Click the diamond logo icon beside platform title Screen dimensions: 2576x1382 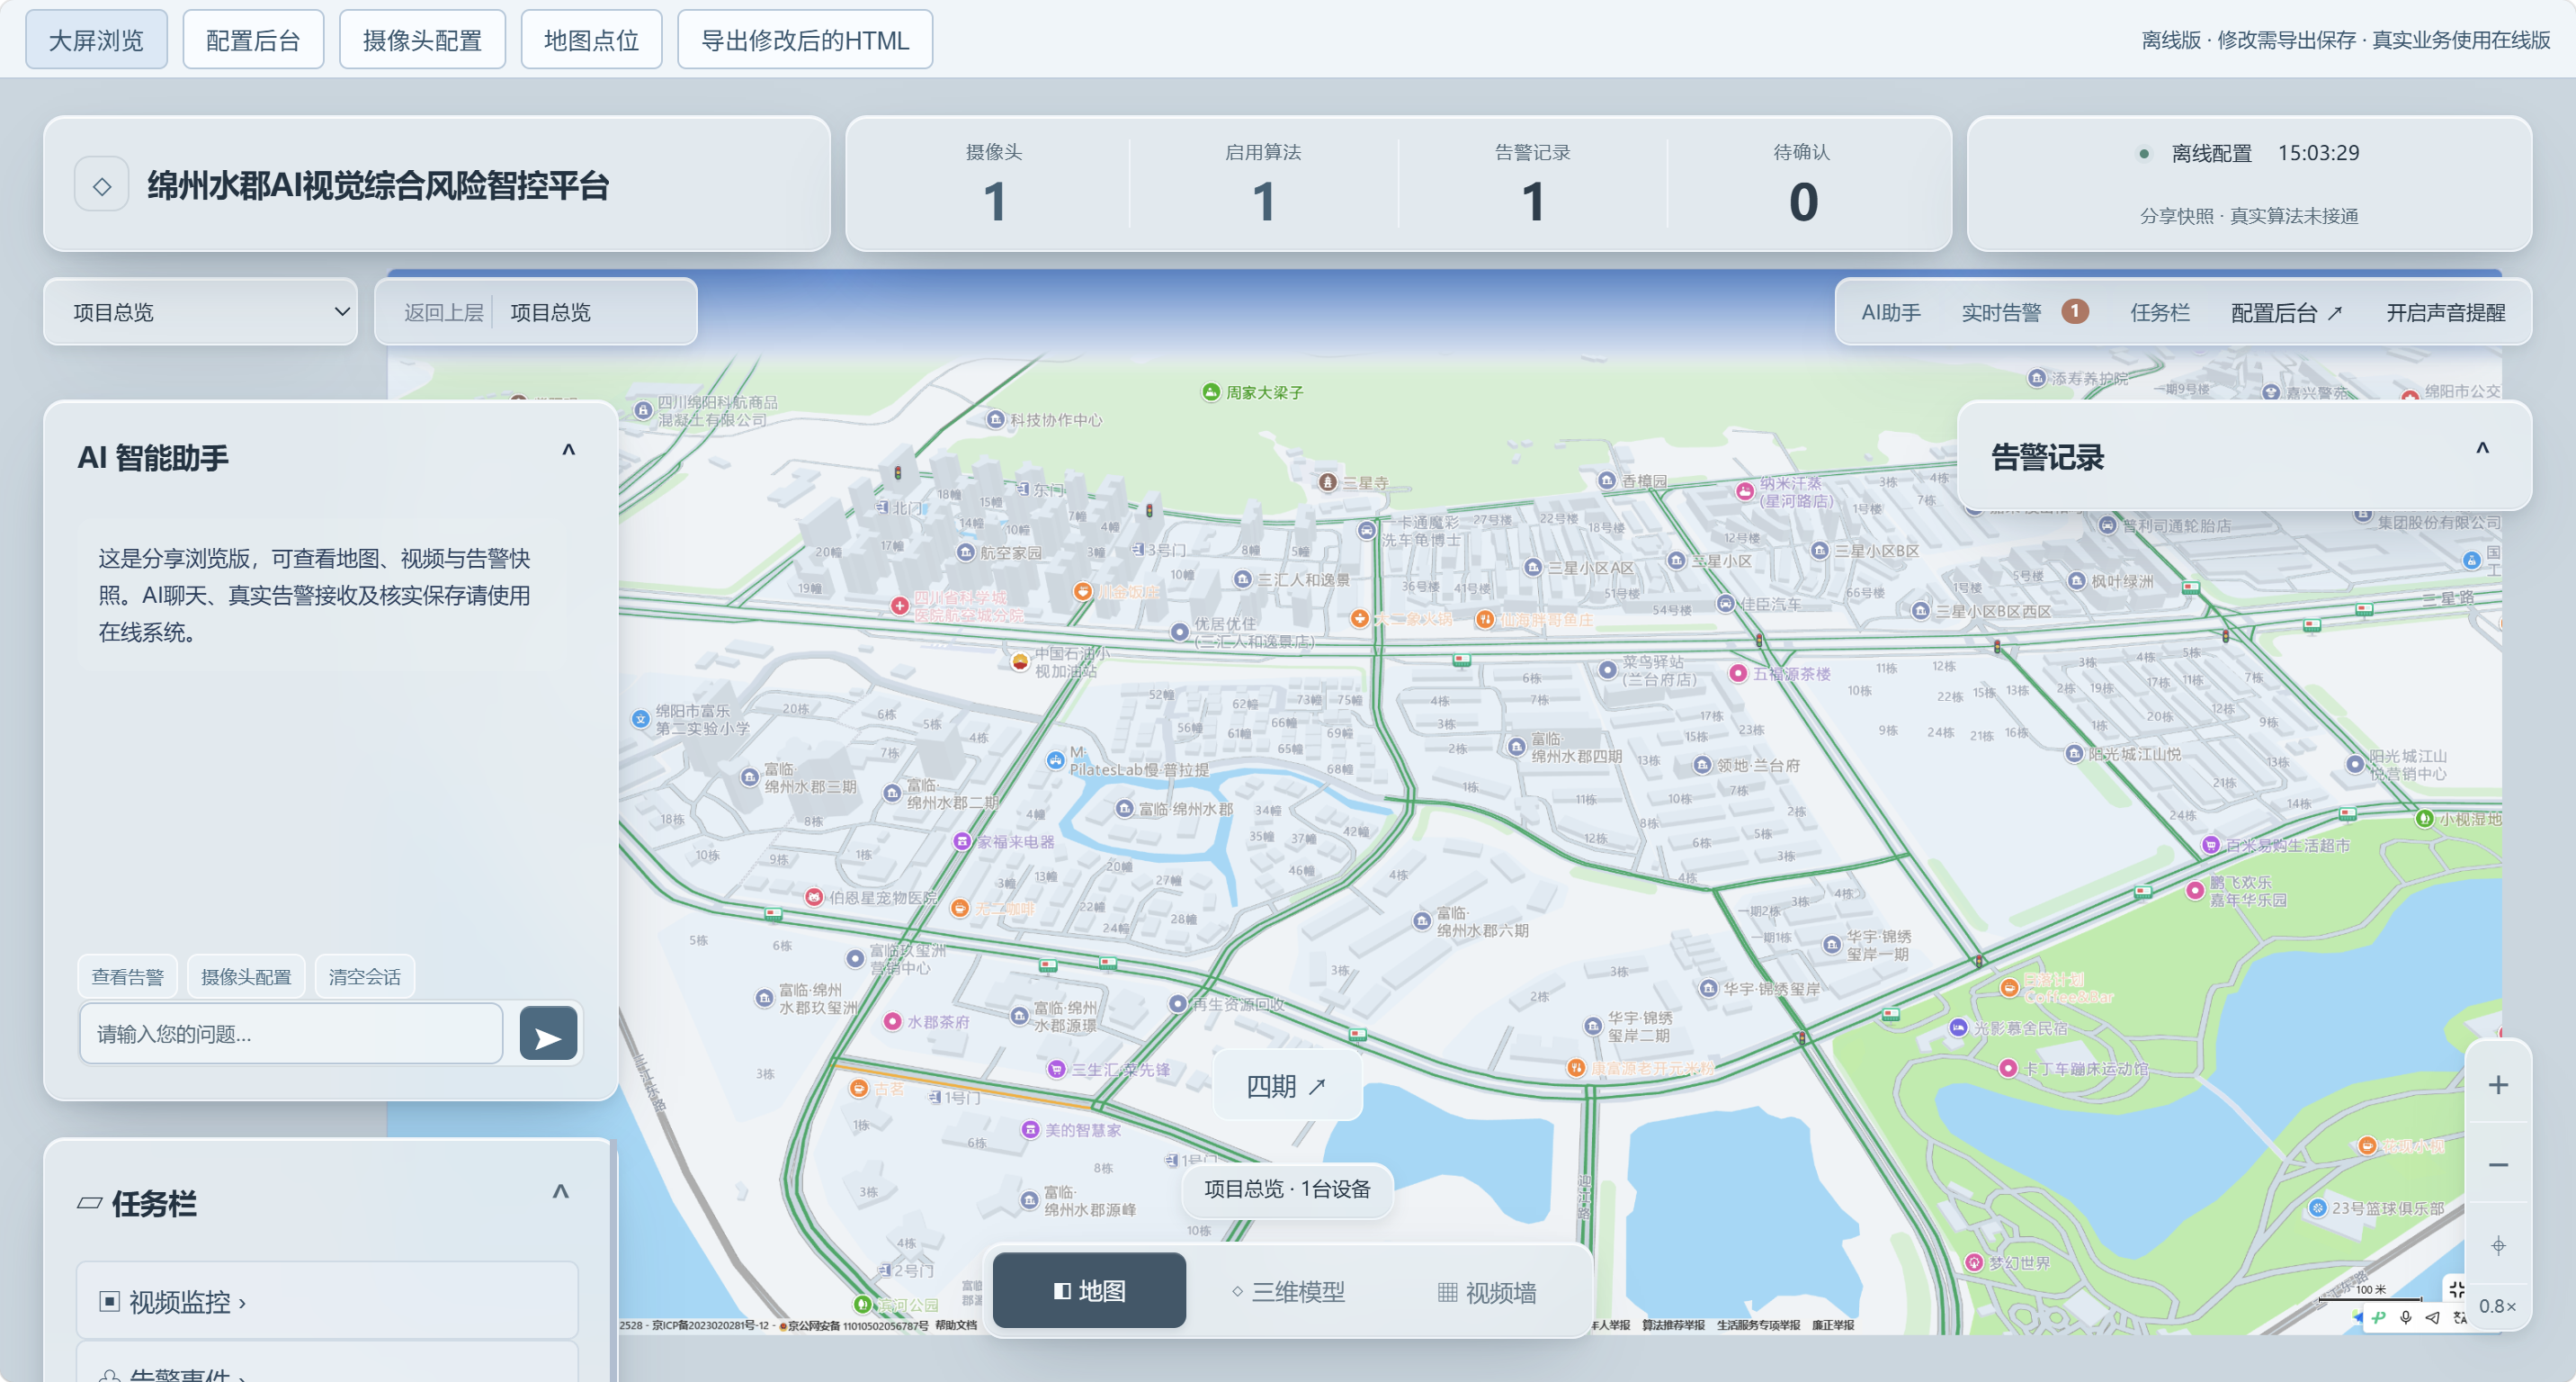click(102, 186)
